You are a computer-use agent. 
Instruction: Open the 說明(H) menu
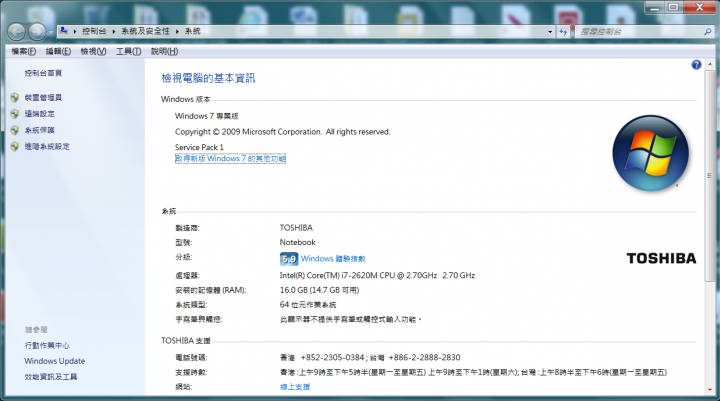(x=164, y=51)
